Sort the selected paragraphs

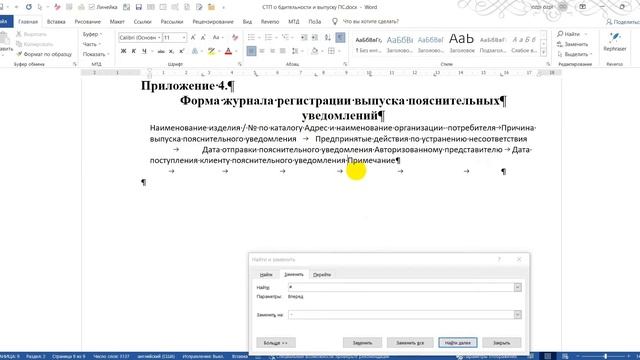328,38
